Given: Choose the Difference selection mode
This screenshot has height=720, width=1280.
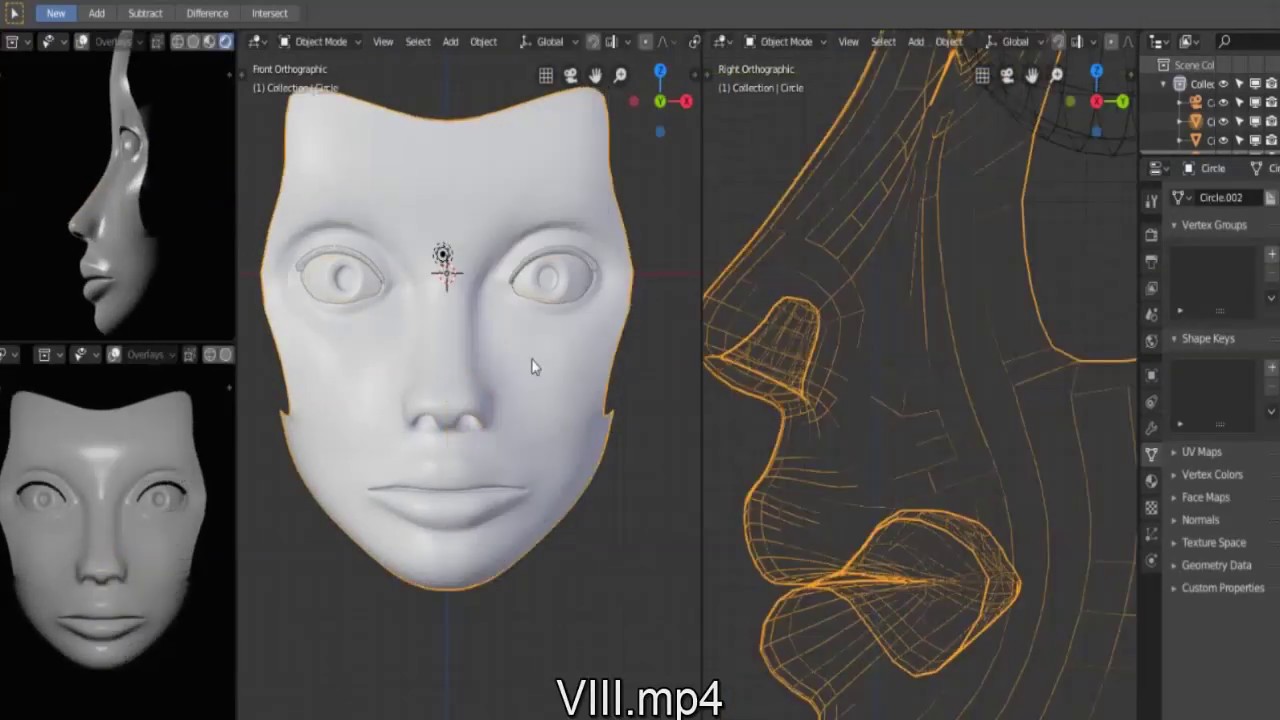Looking at the screenshot, I should coord(207,13).
